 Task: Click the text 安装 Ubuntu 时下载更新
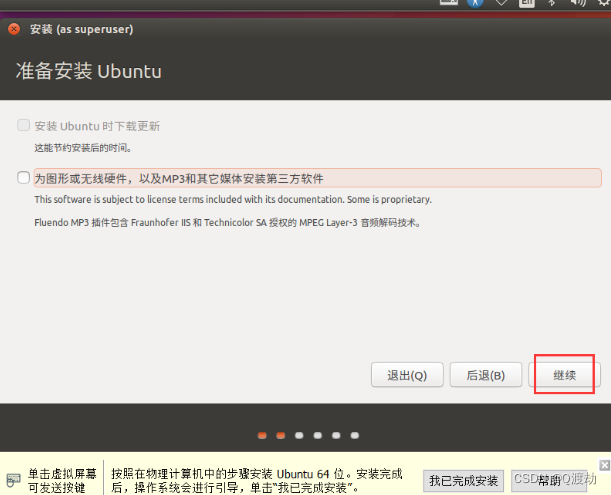point(97,126)
